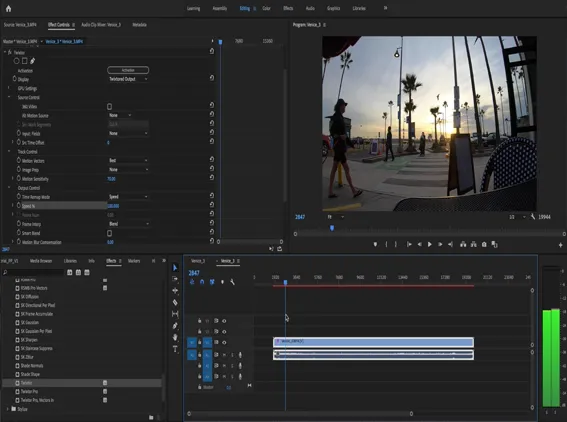Viewport: 567px width, 422px height.
Task: Select the Type tool
Action: point(175,349)
